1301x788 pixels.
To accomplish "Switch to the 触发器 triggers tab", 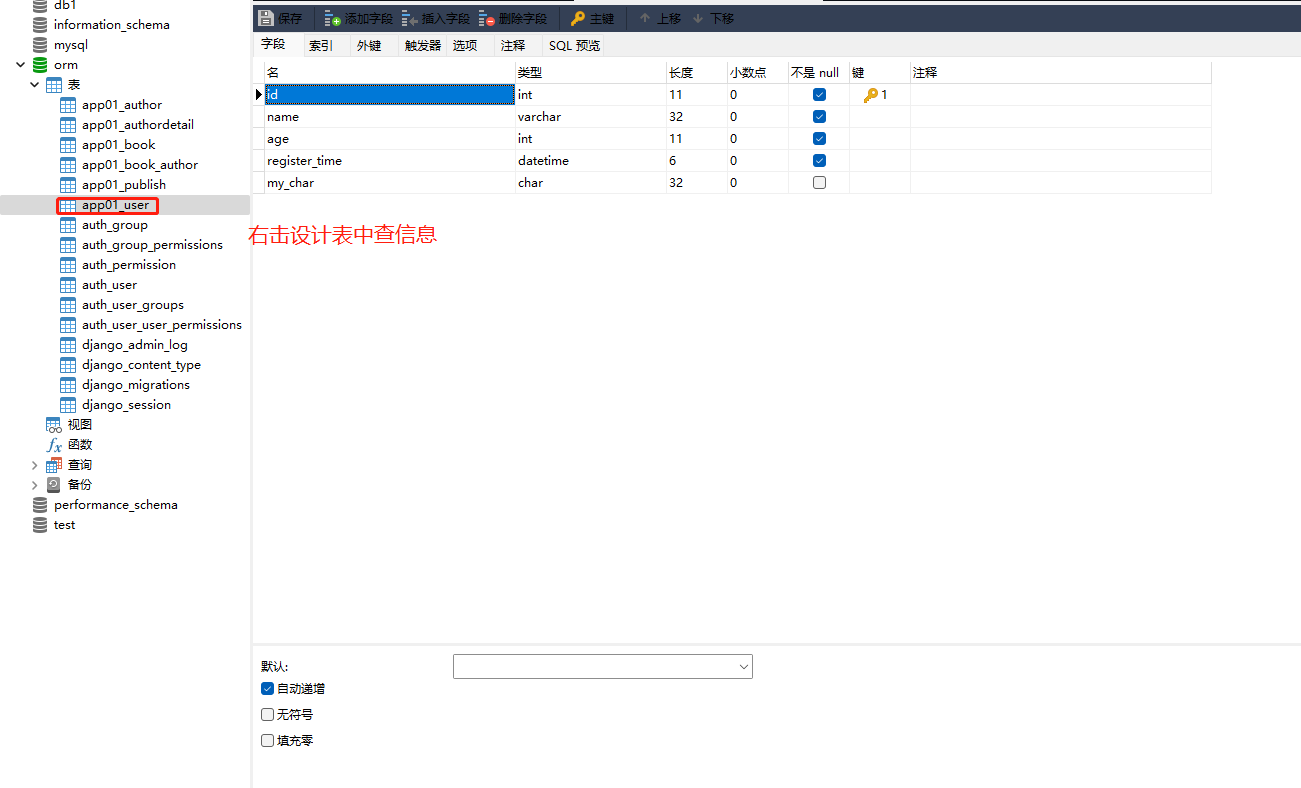I will [423, 46].
